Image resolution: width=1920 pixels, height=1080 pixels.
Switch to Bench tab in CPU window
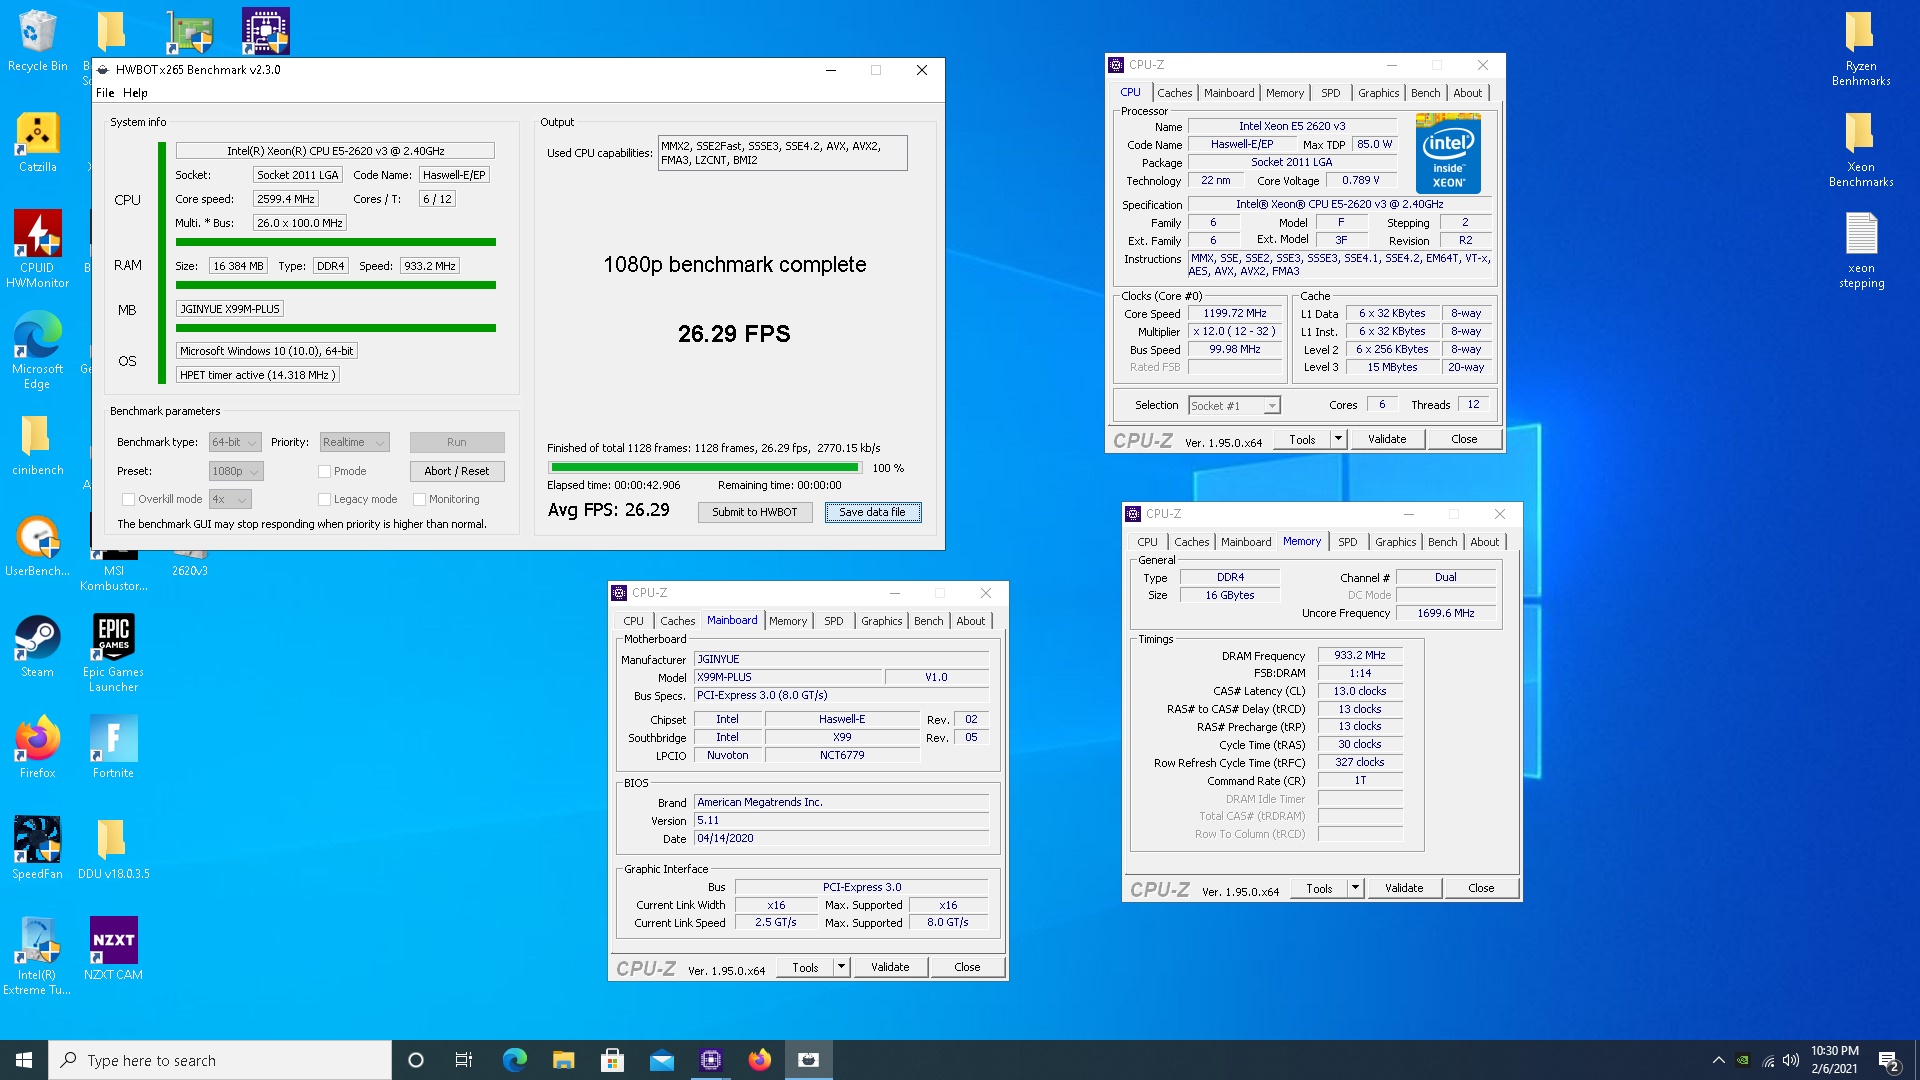pyautogui.click(x=1425, y=93)
